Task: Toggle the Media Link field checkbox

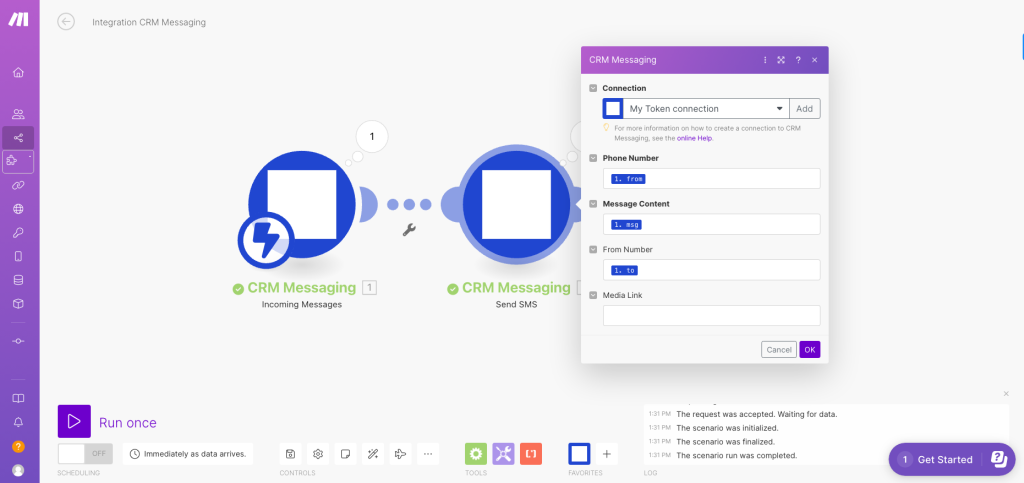Action: pos(593,295)
